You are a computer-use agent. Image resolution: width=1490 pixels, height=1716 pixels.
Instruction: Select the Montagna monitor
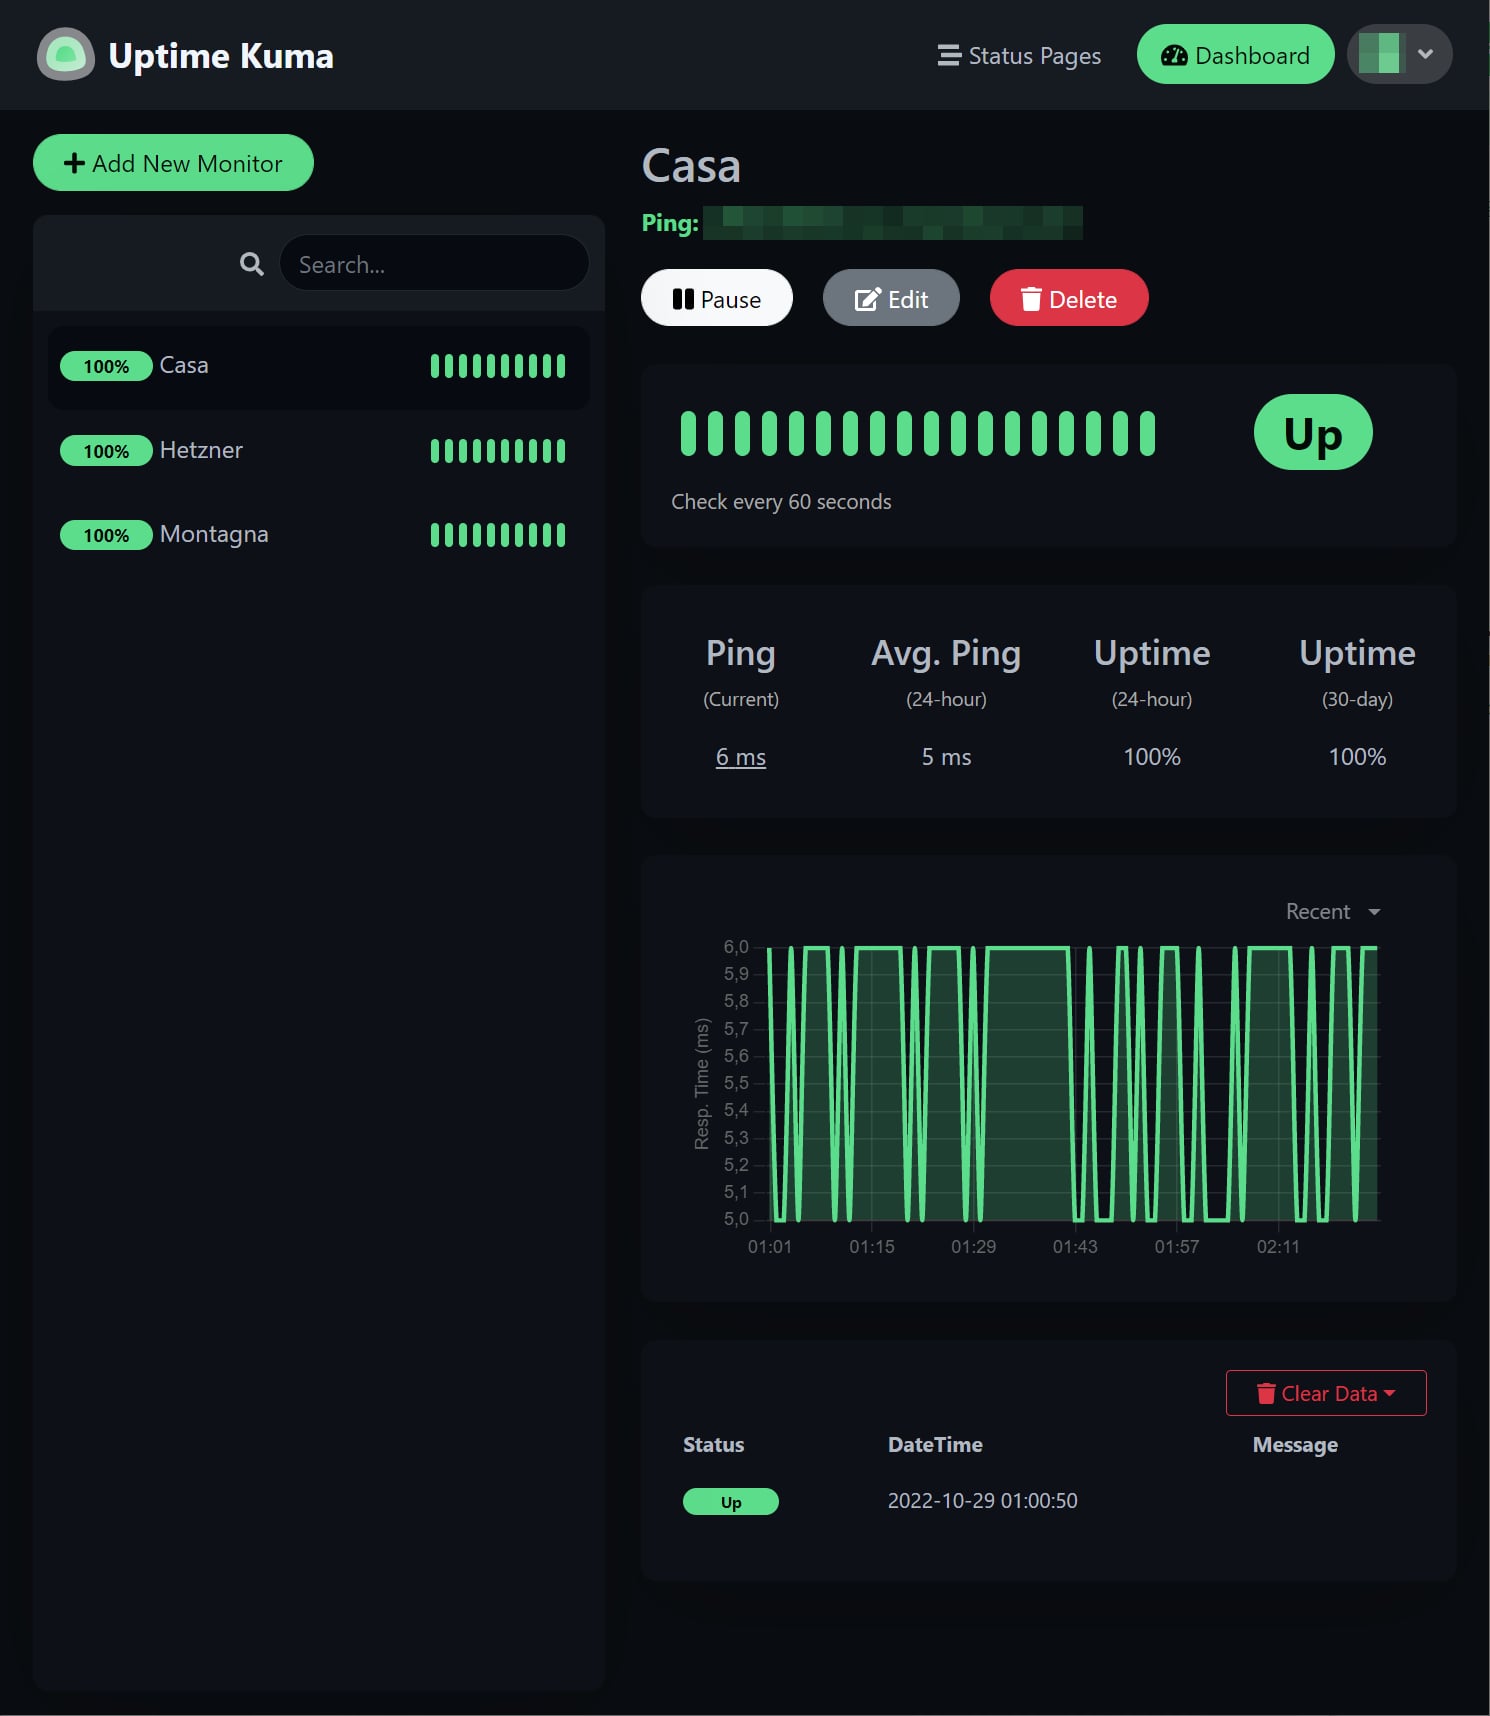coord(318,535)
